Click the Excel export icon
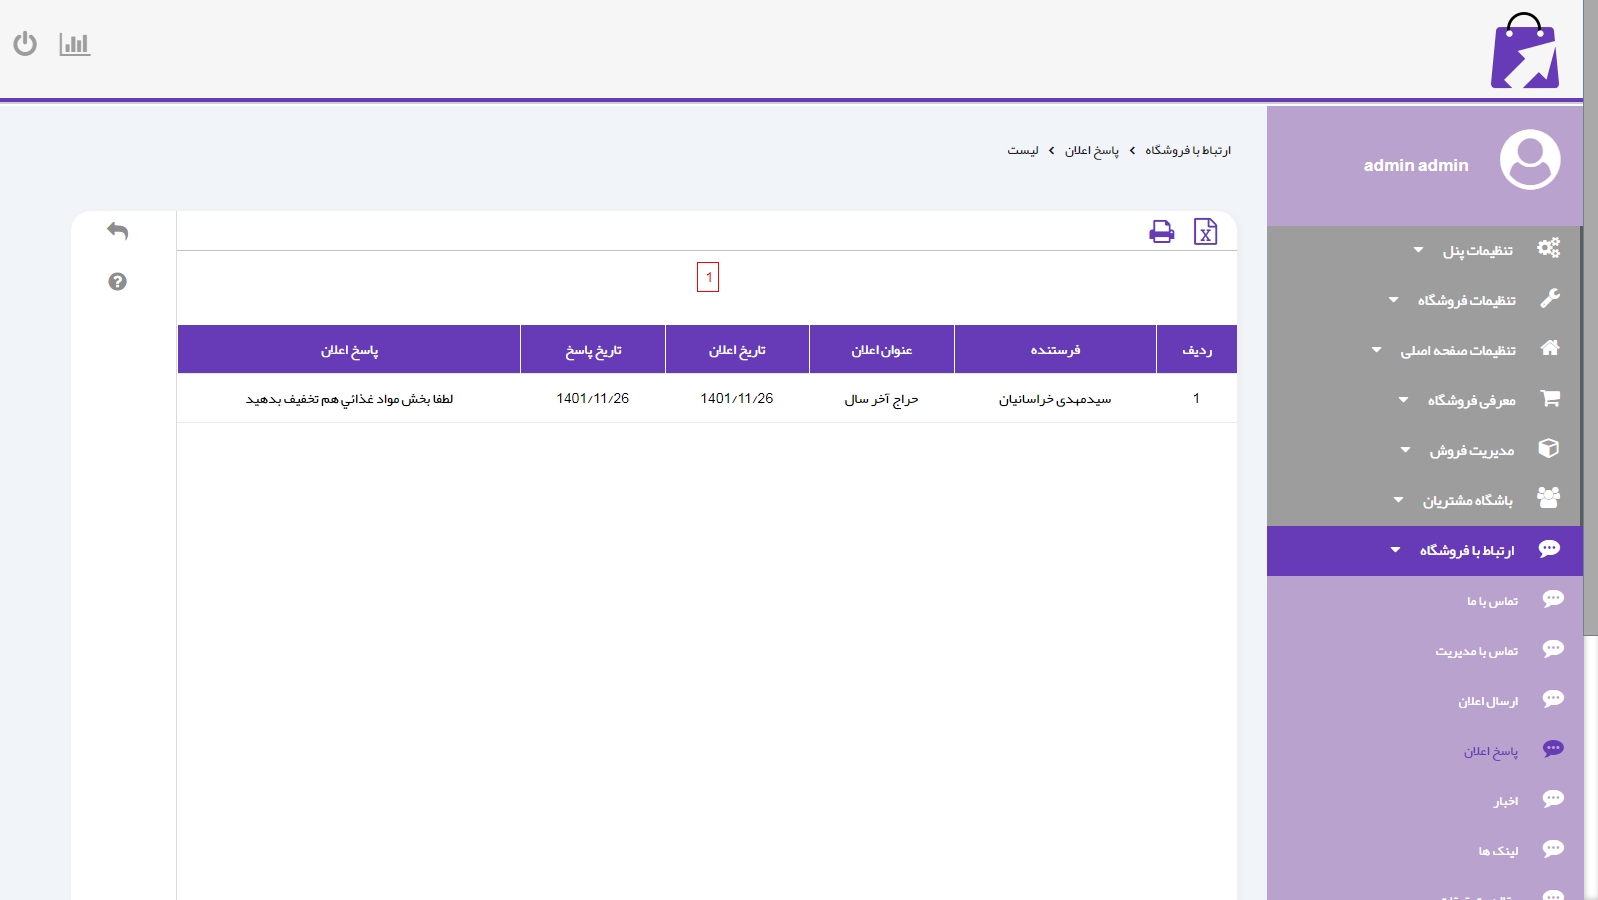1598x900 pixels. 1205,232
